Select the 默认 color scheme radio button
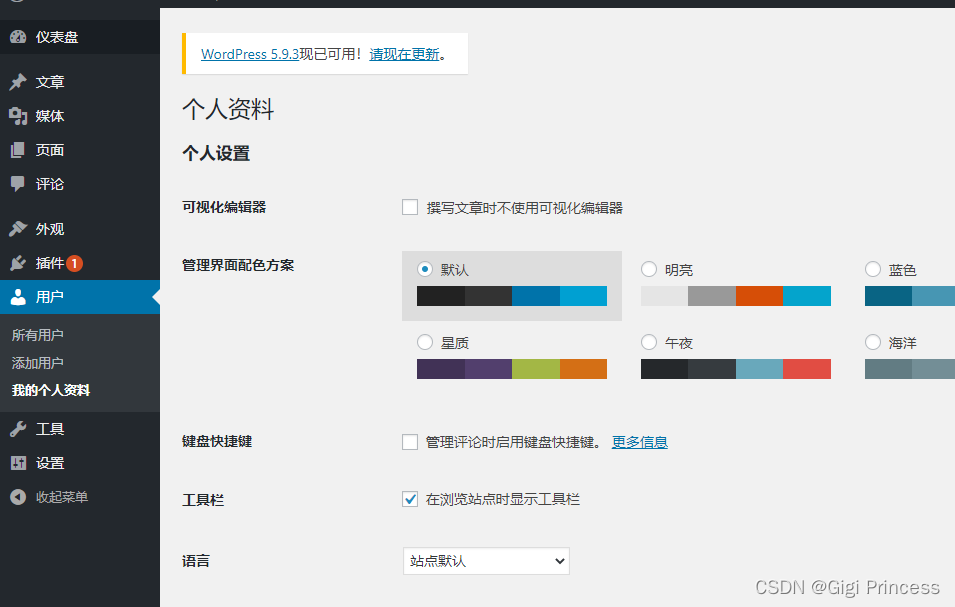 425,269
